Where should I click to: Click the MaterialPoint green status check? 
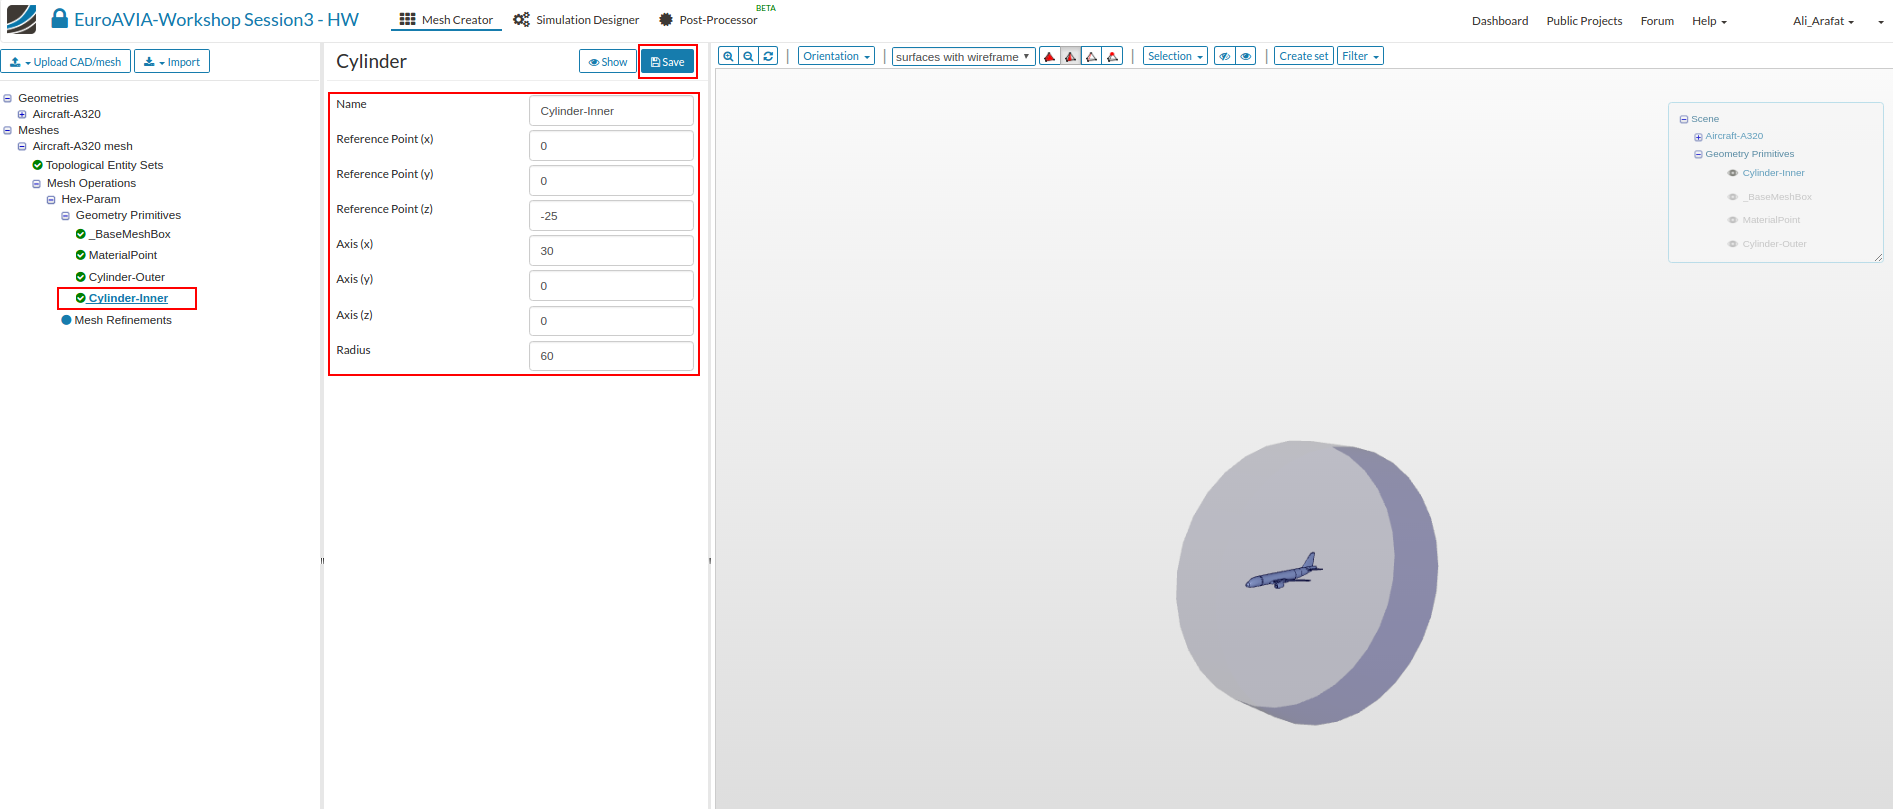[x=81, y=255]
